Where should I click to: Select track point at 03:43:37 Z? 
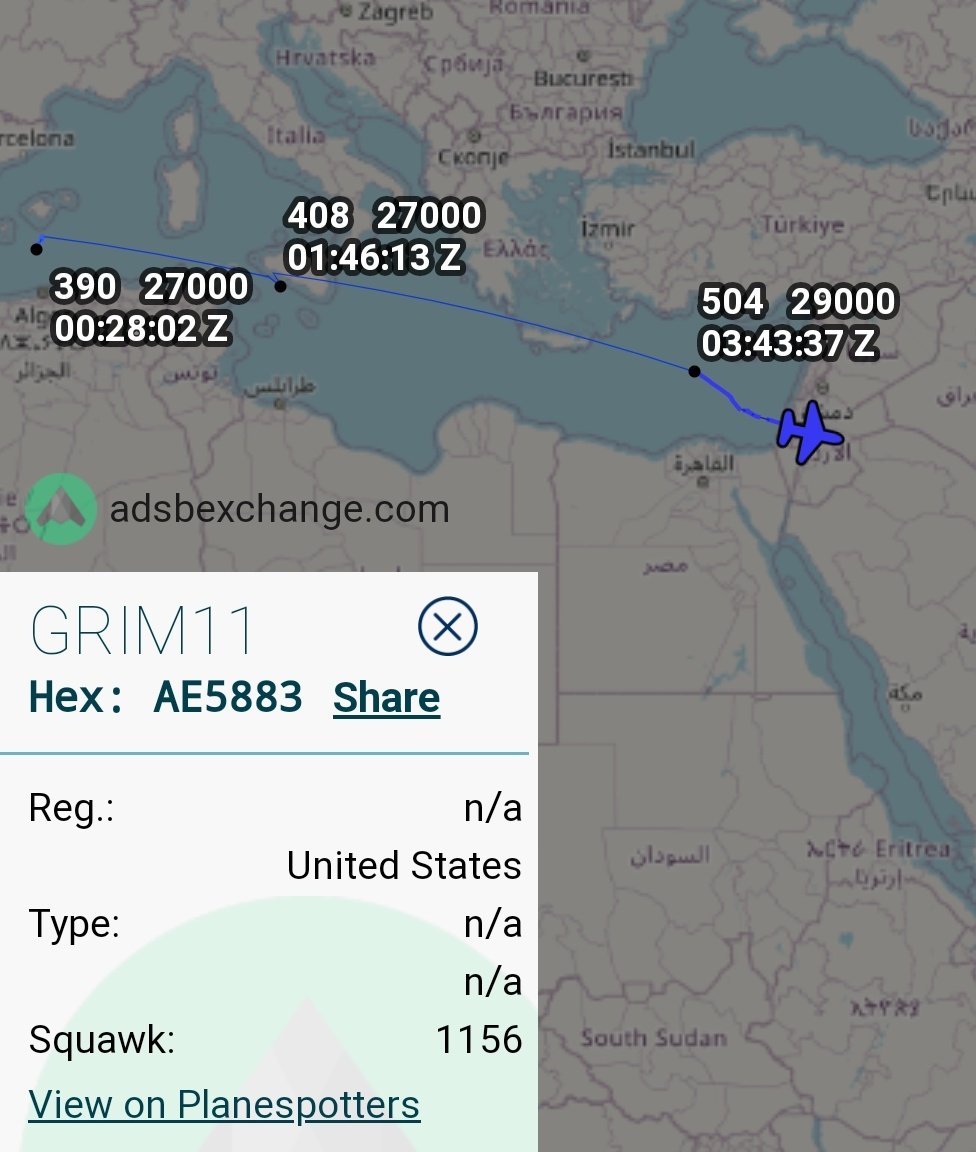[694, 371]
